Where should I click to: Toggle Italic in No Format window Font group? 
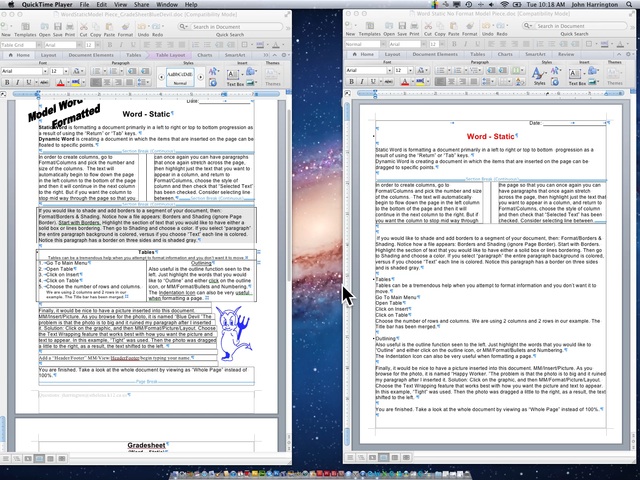(x=362, y=81)
